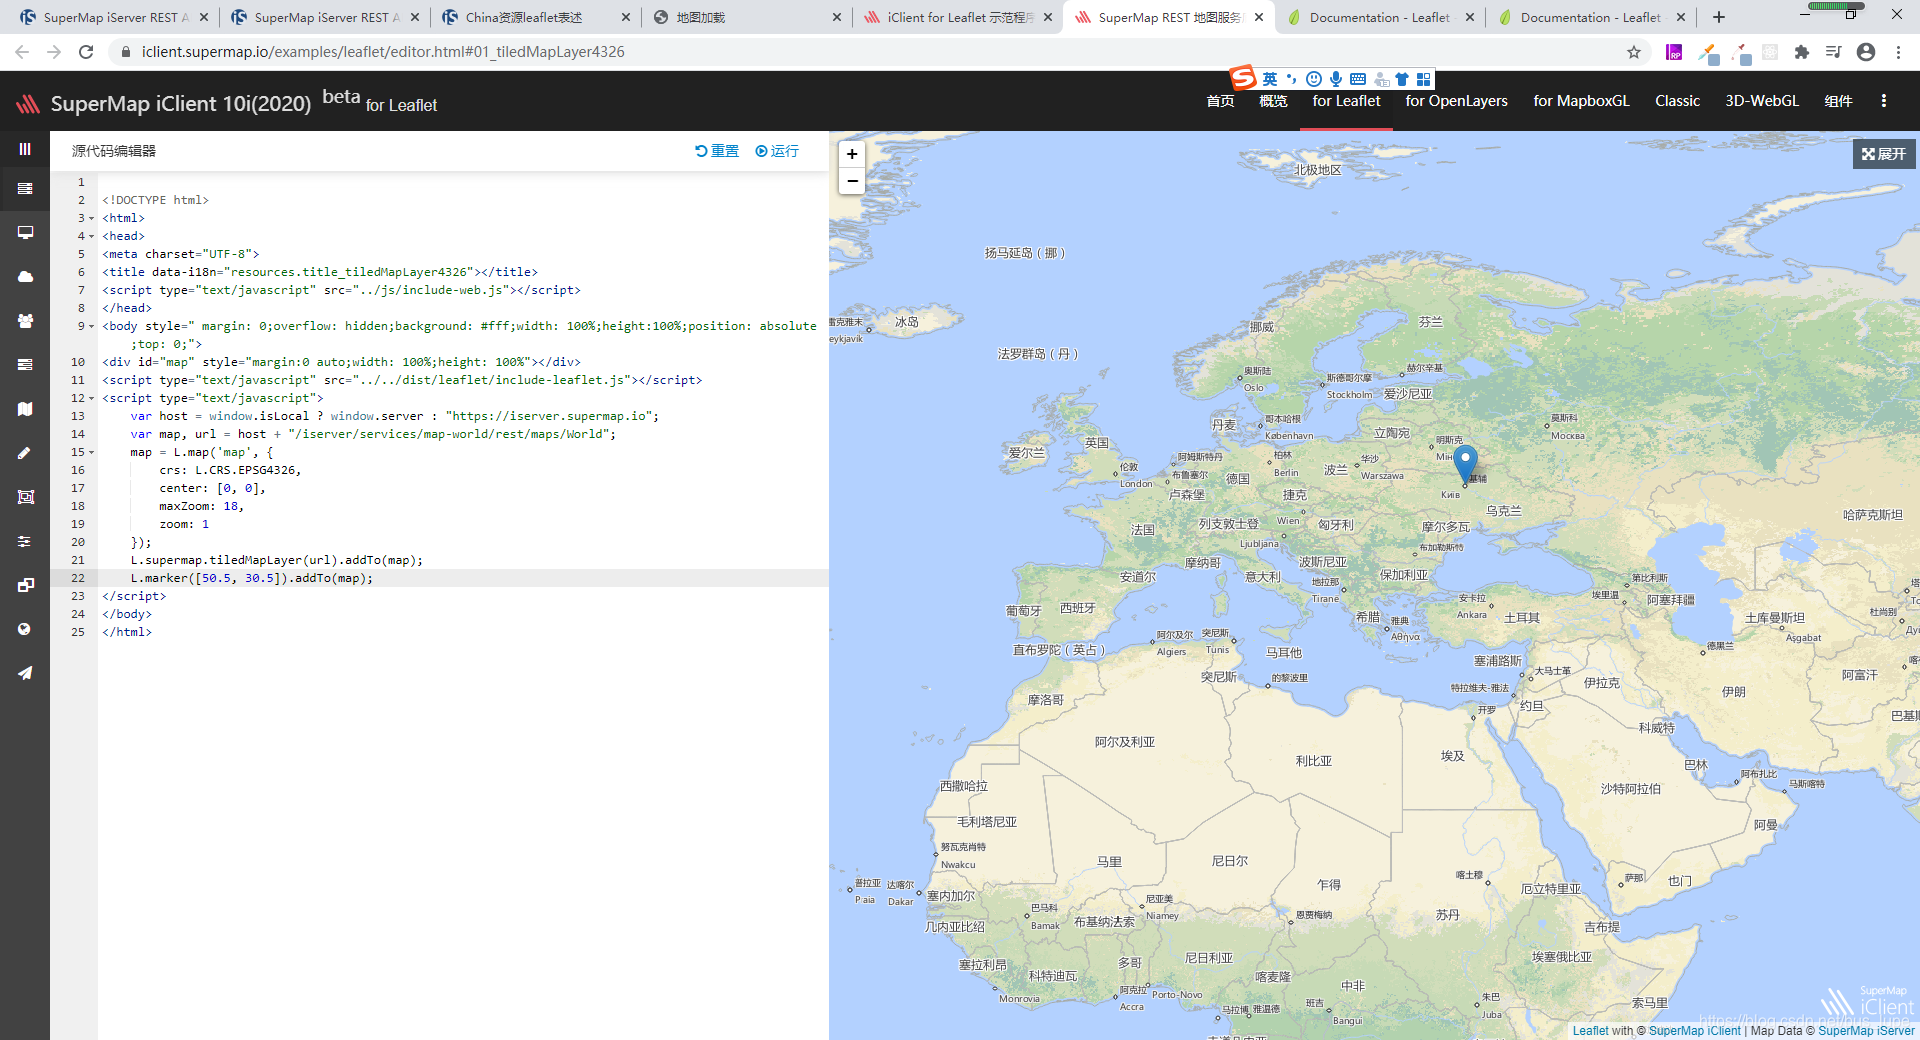The height and width of the screenshot is (1040, 1920).
Task: Open the Chrome extensions puzzle menu
Action: 1802,52
